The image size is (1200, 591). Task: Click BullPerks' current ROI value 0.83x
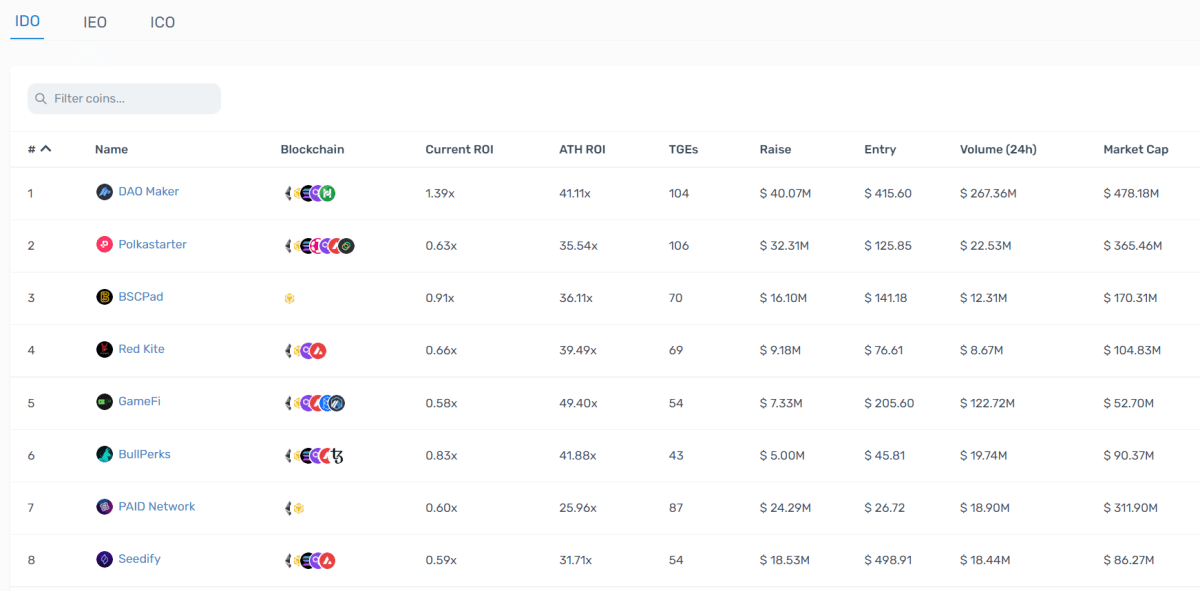441,456
